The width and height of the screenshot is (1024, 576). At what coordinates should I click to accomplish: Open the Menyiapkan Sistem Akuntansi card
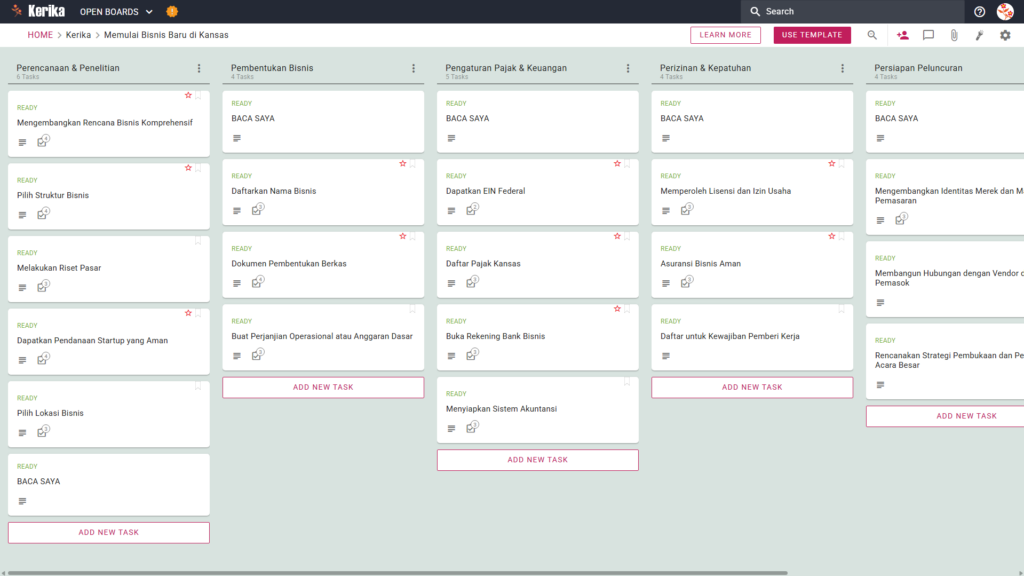coord(537,409)
